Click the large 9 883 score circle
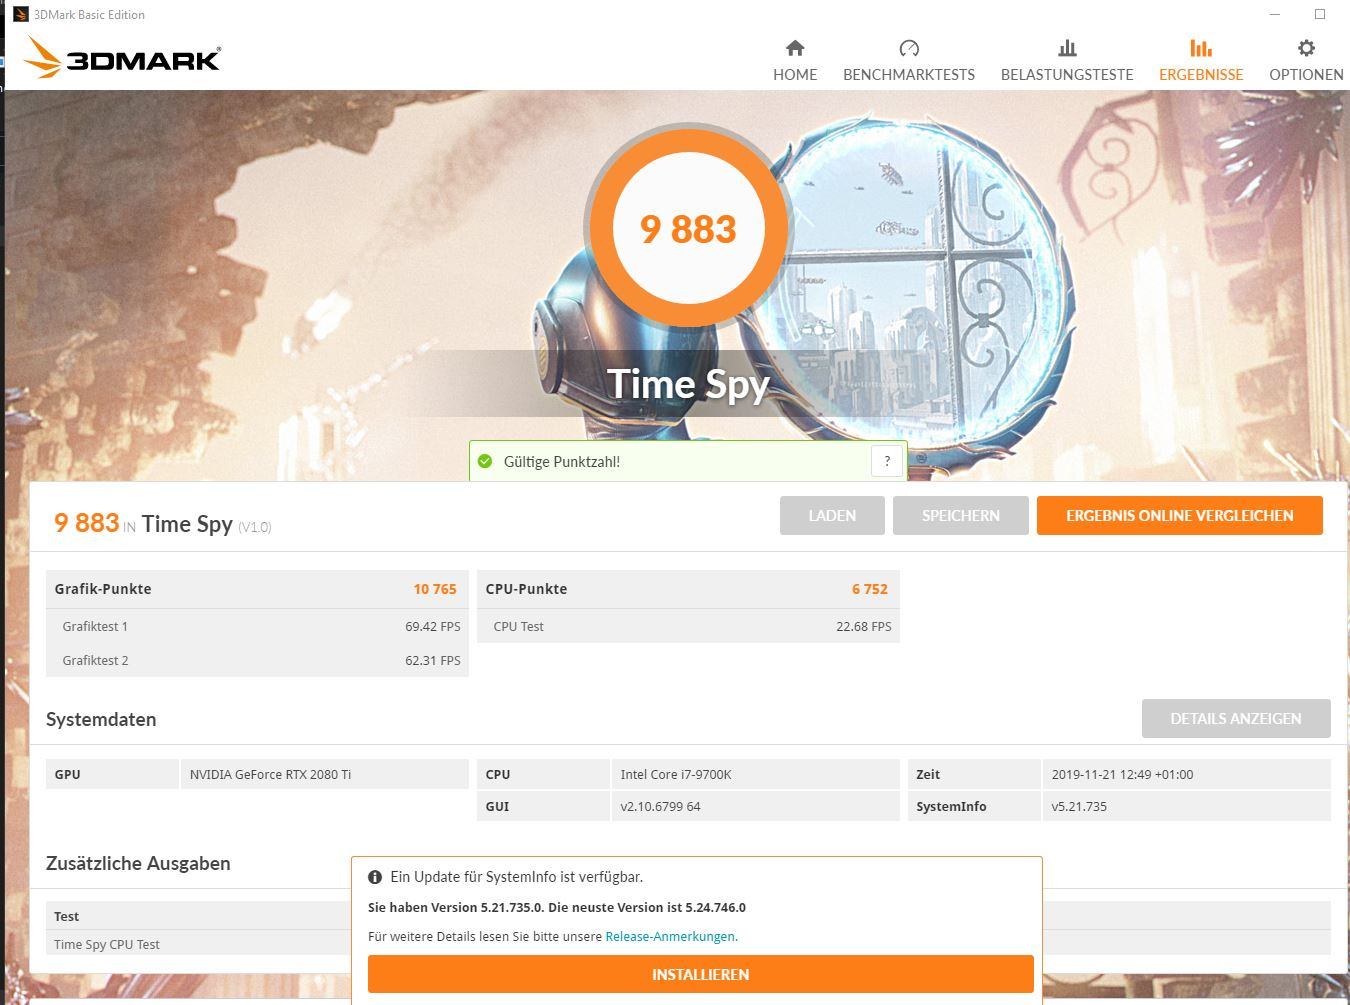This screenshot has width=1350, height=1005. [688, 228]
